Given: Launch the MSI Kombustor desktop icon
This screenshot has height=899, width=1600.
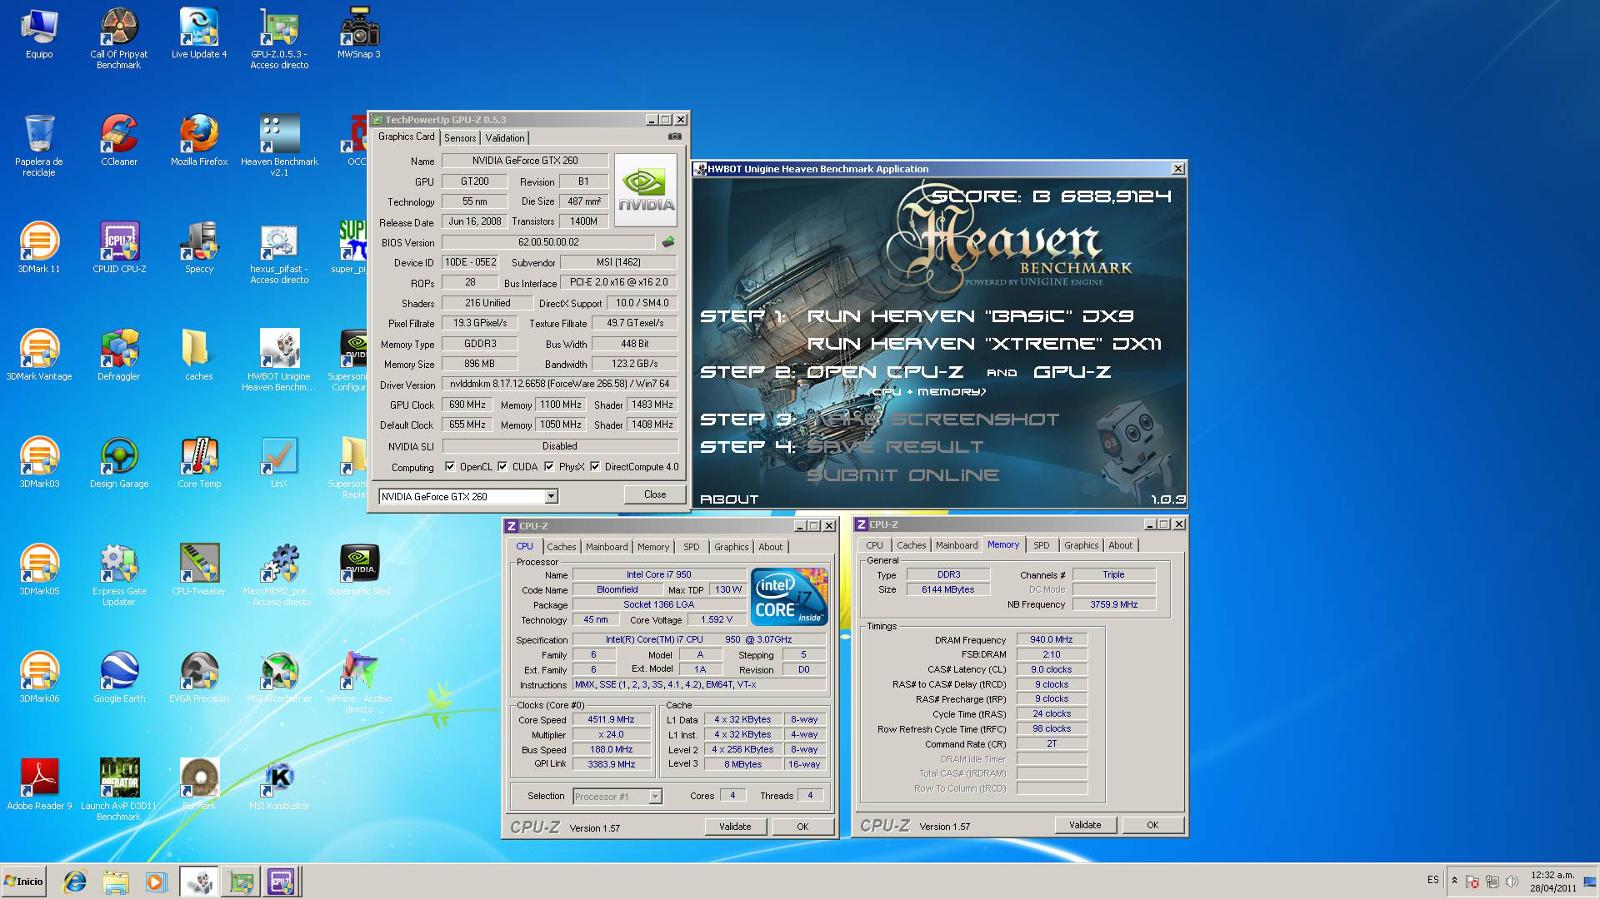Looking at the screenshot, I should point(279,784).
